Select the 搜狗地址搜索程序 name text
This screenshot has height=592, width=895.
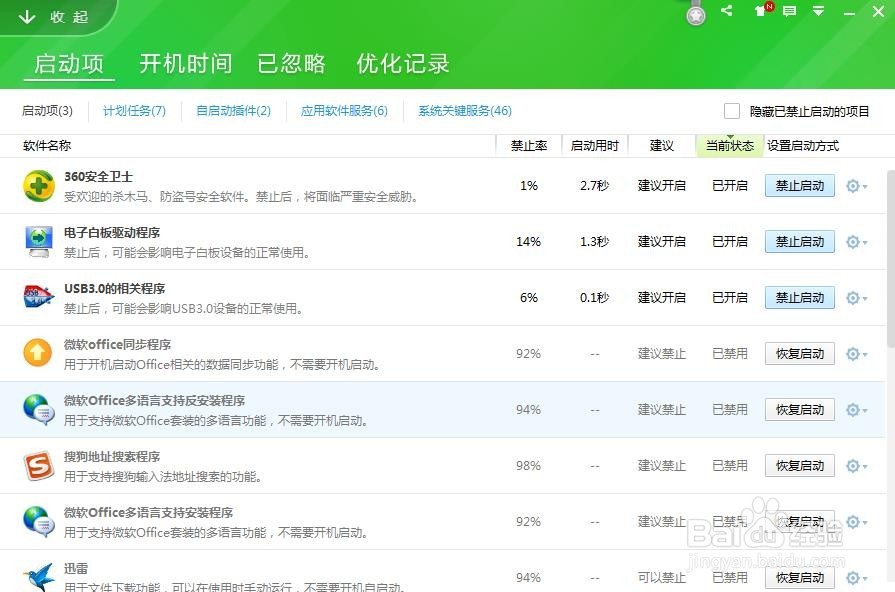point(112,456)
